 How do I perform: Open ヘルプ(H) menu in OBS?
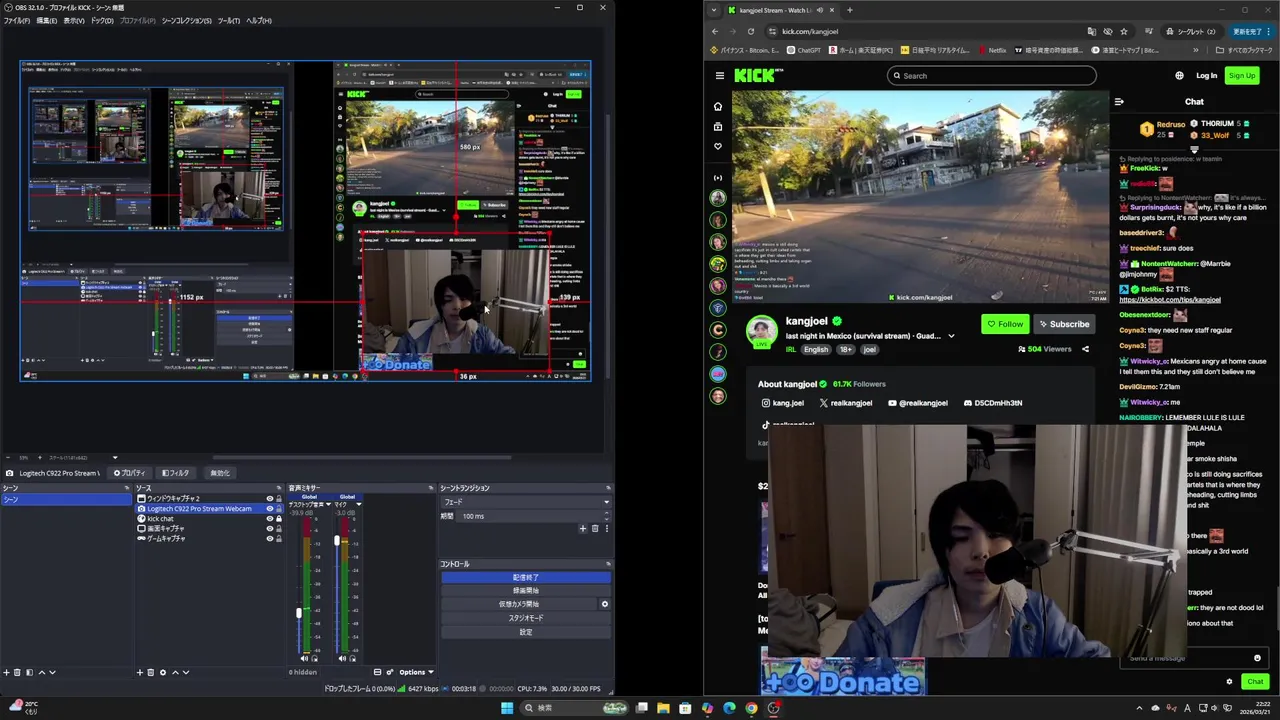click(258, 21)
